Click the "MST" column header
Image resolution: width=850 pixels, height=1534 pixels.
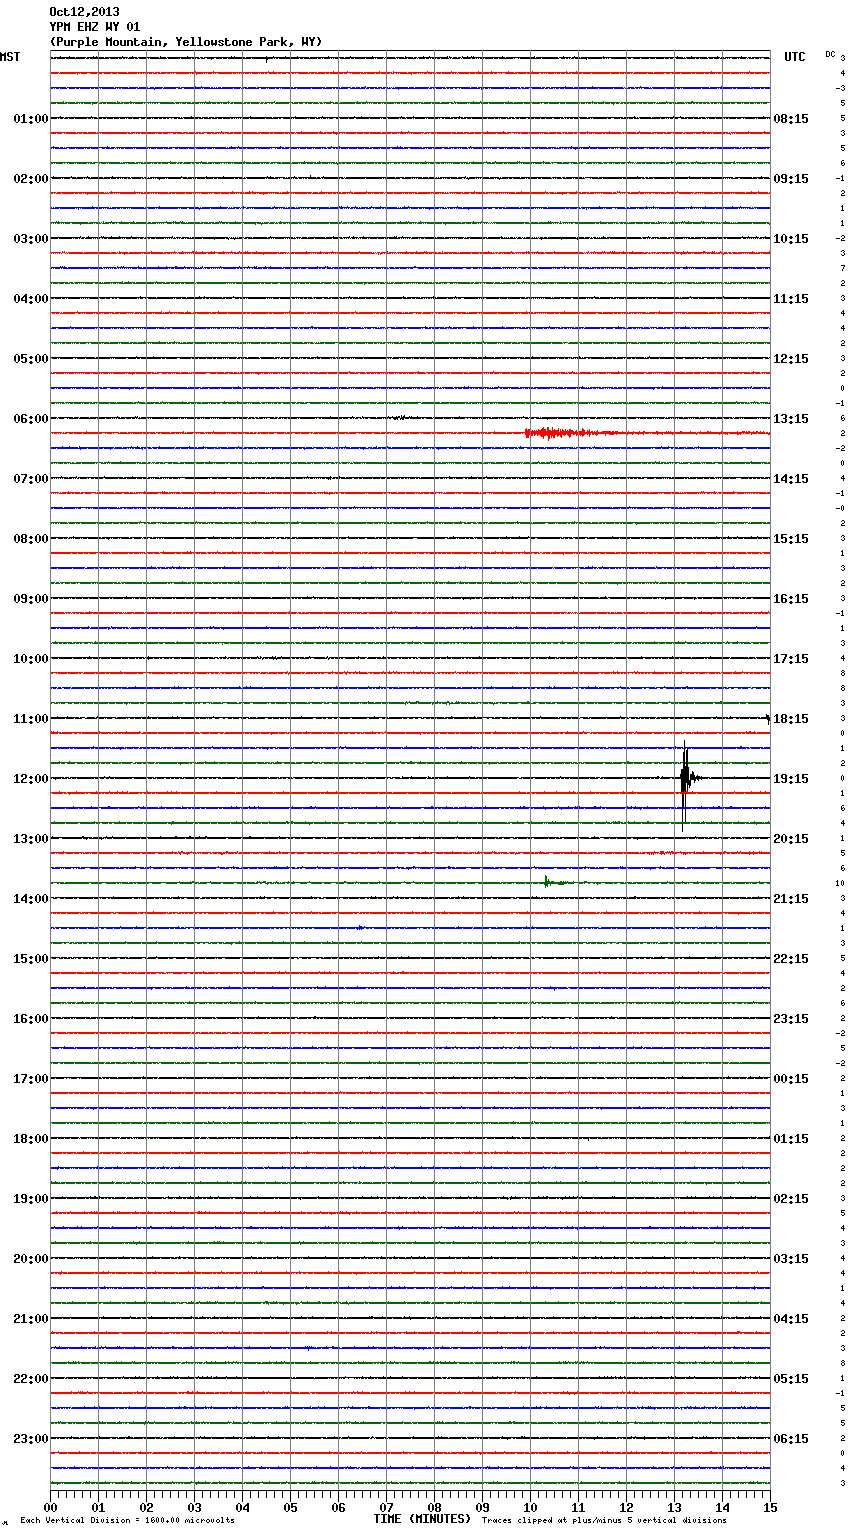10,57
